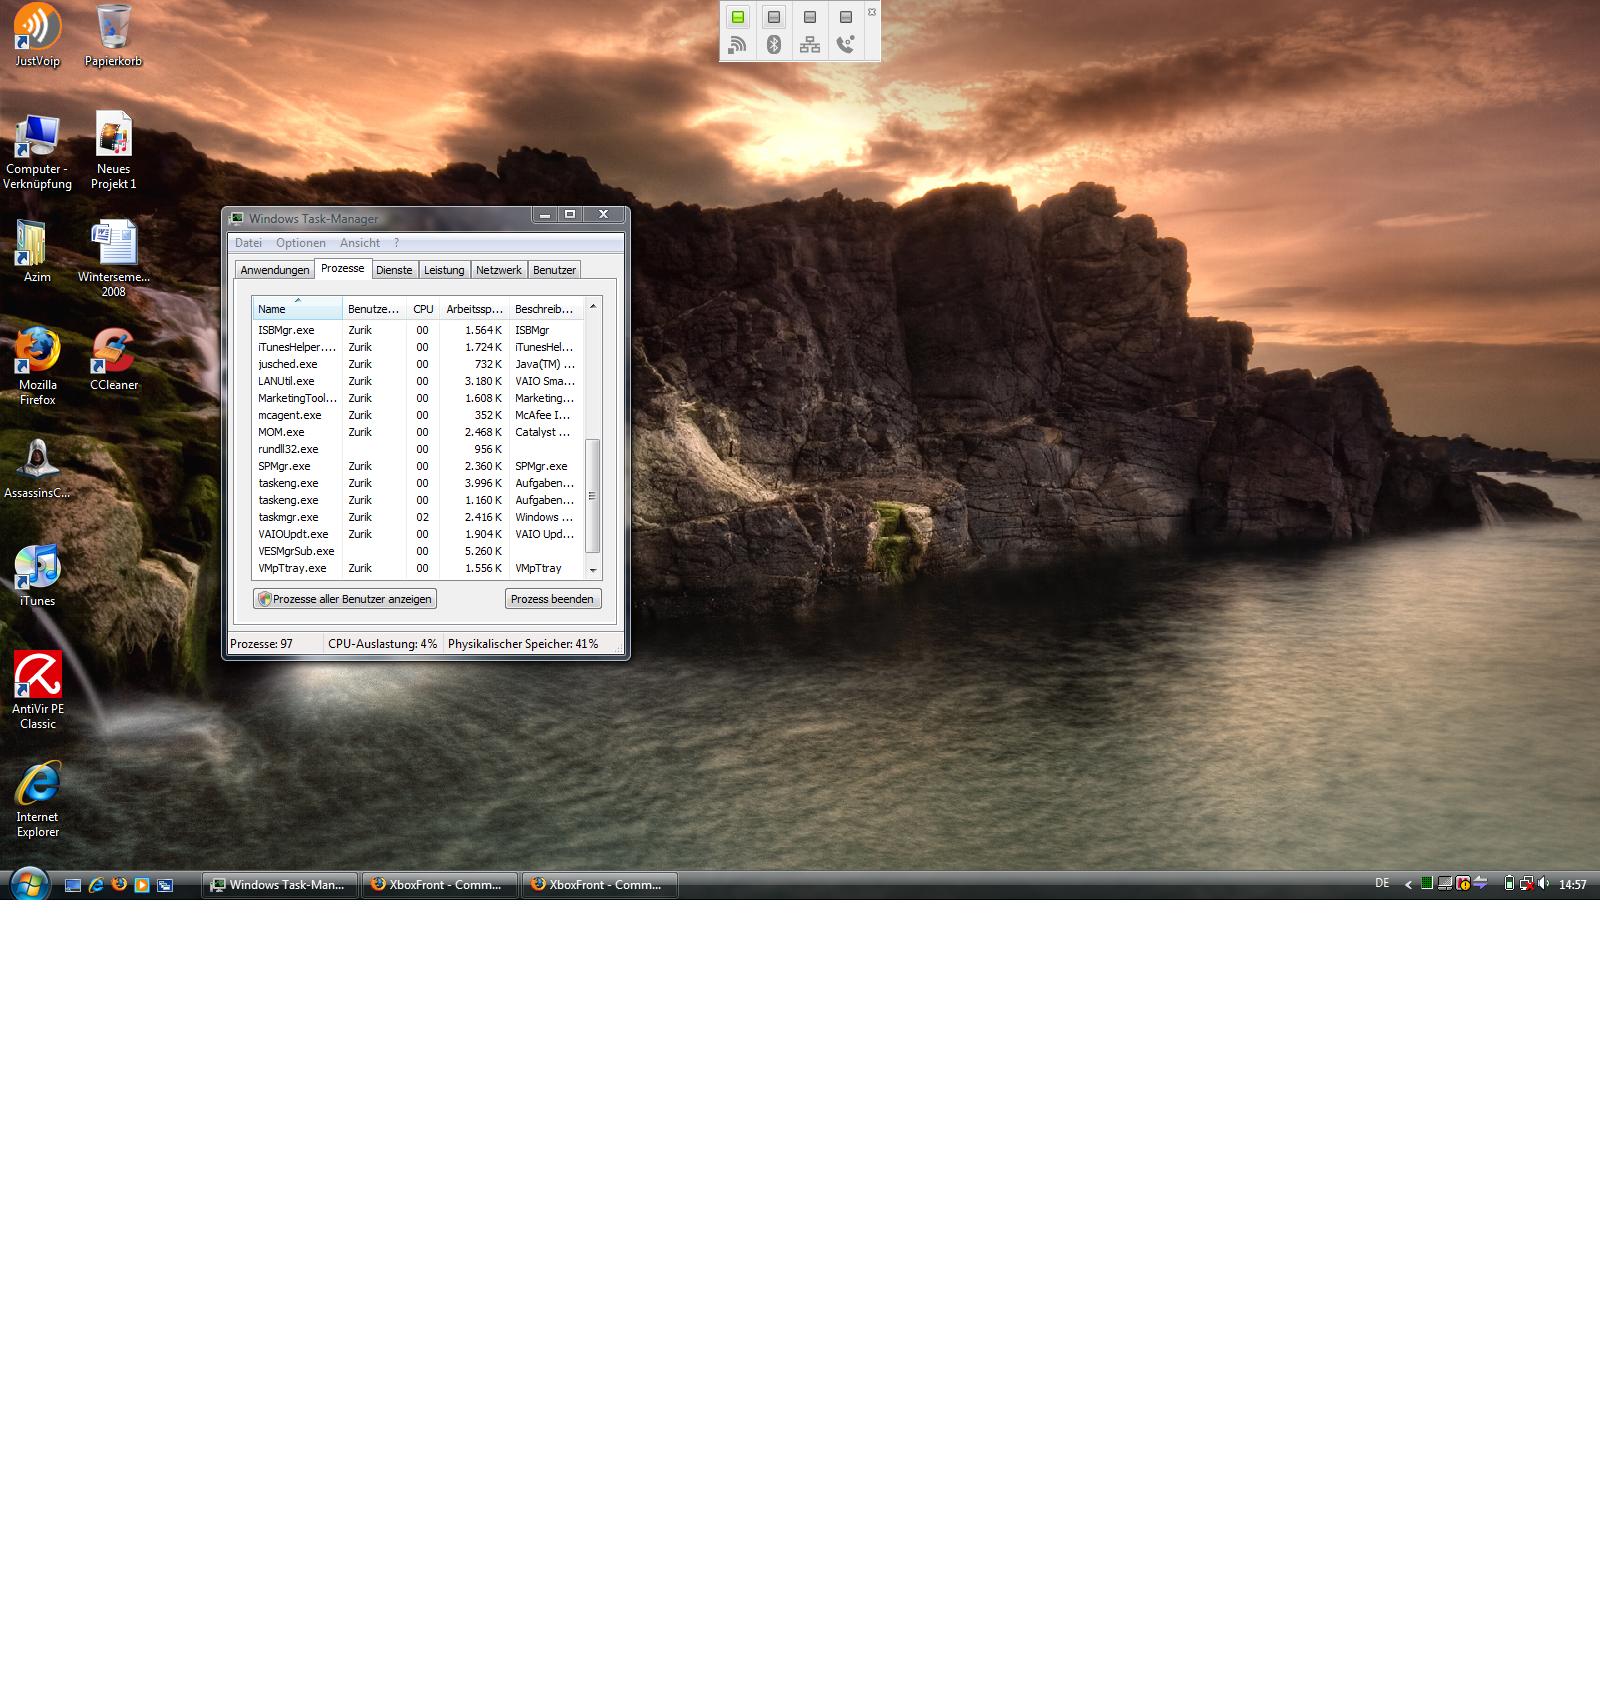Expand hidden system tray icons arrow

(x=1408, y=885)
